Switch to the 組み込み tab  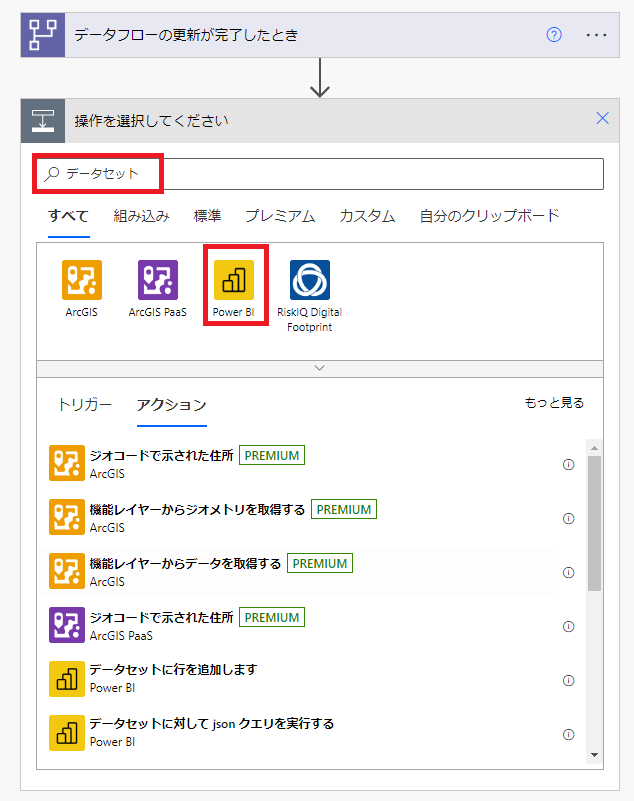tap(141, 216)
